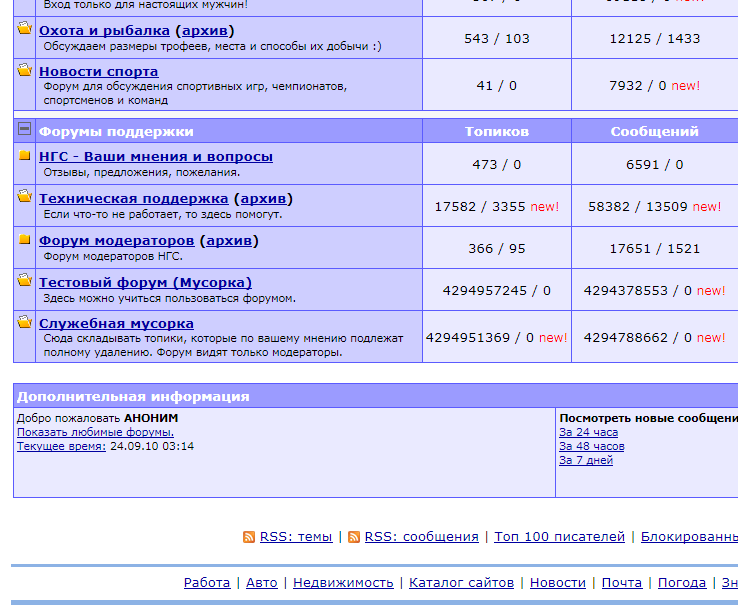Click folder icon beside Охота и рыбалка

tap(25, 29)
